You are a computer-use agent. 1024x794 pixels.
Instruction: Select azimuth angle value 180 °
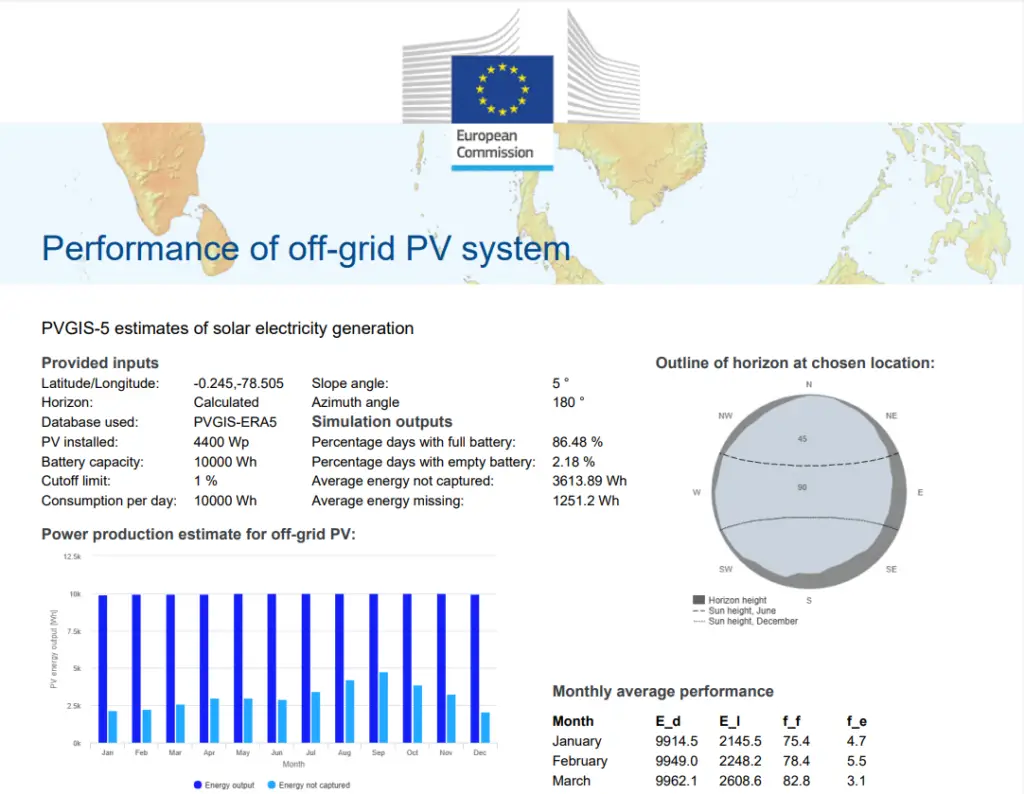[x=568, y=402]
